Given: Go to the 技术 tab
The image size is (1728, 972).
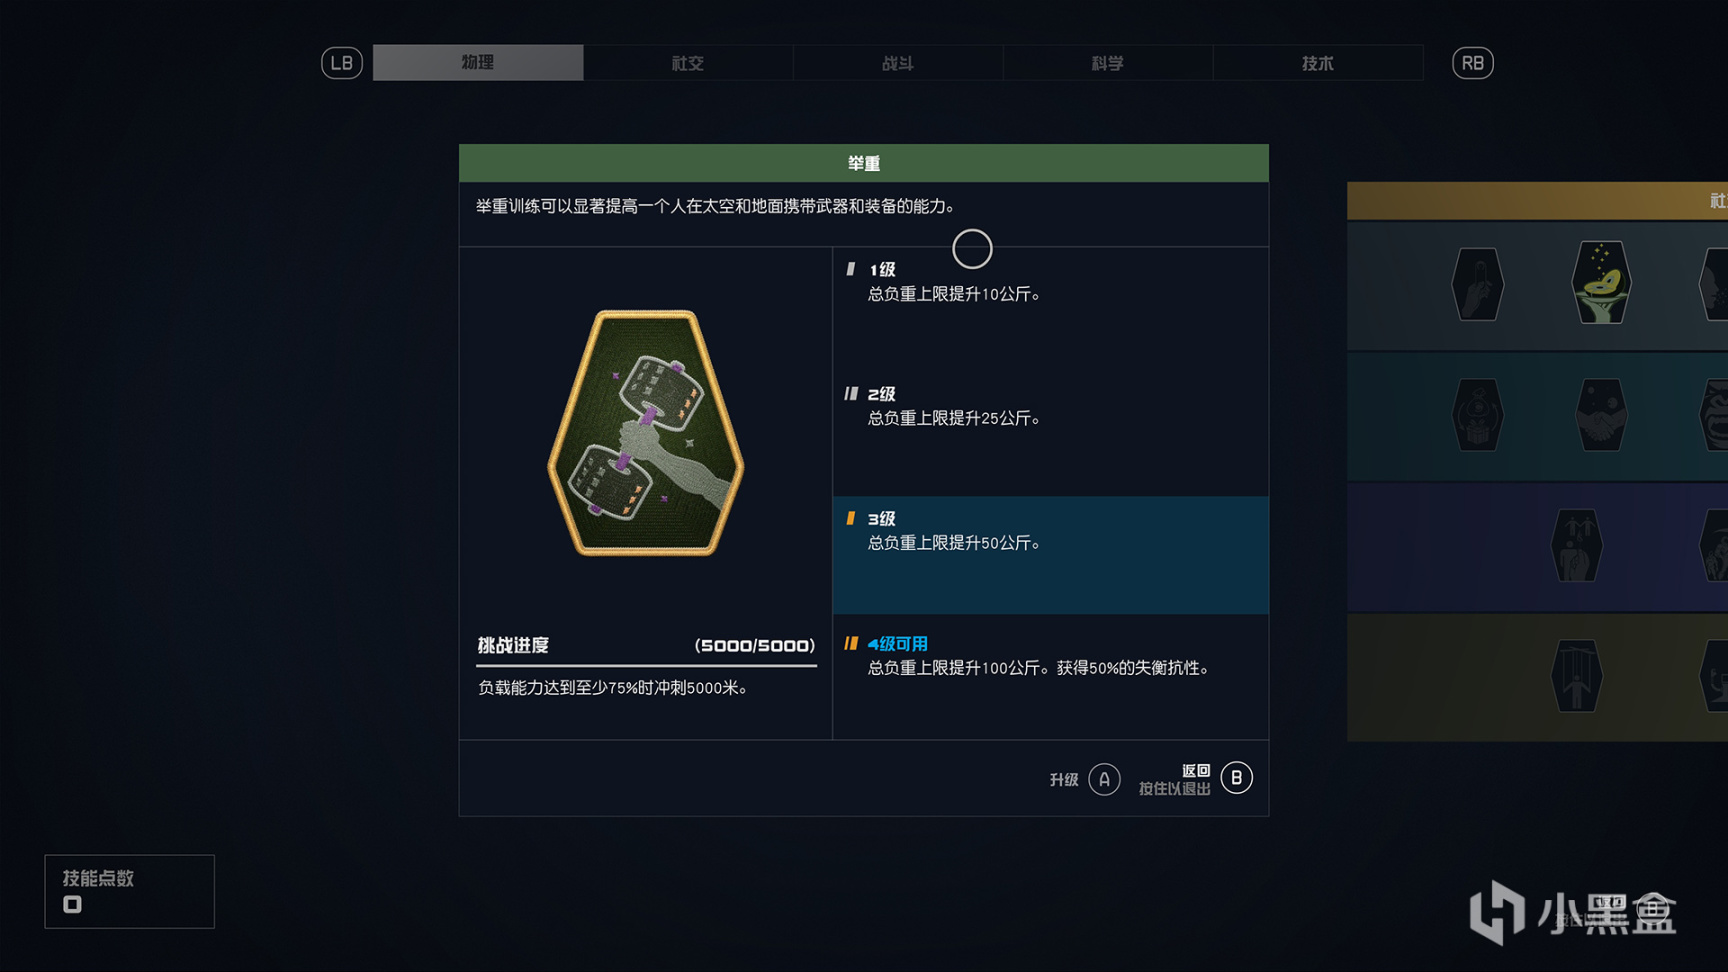Looking at the screenshot, I should [x=1318, y=63].
